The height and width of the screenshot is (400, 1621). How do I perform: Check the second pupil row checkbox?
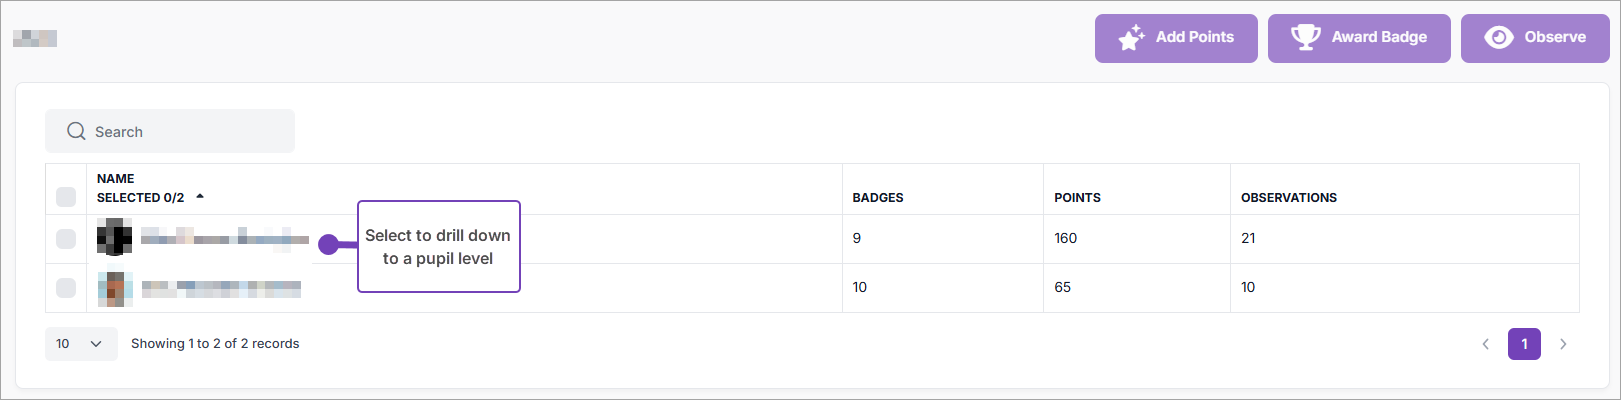(x=66, y=288)
